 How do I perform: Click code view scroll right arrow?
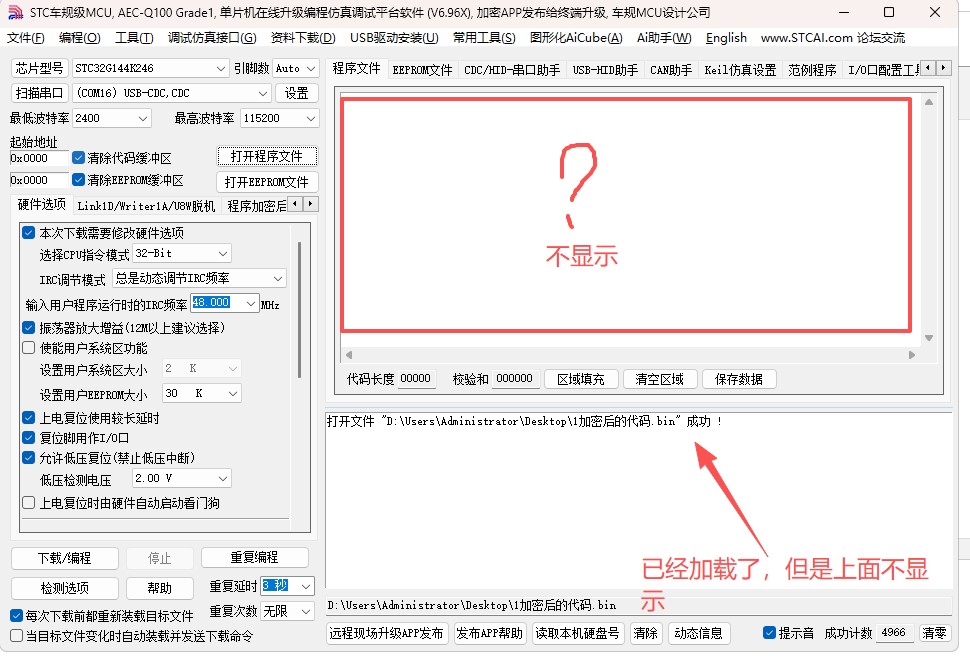(911, 355)
